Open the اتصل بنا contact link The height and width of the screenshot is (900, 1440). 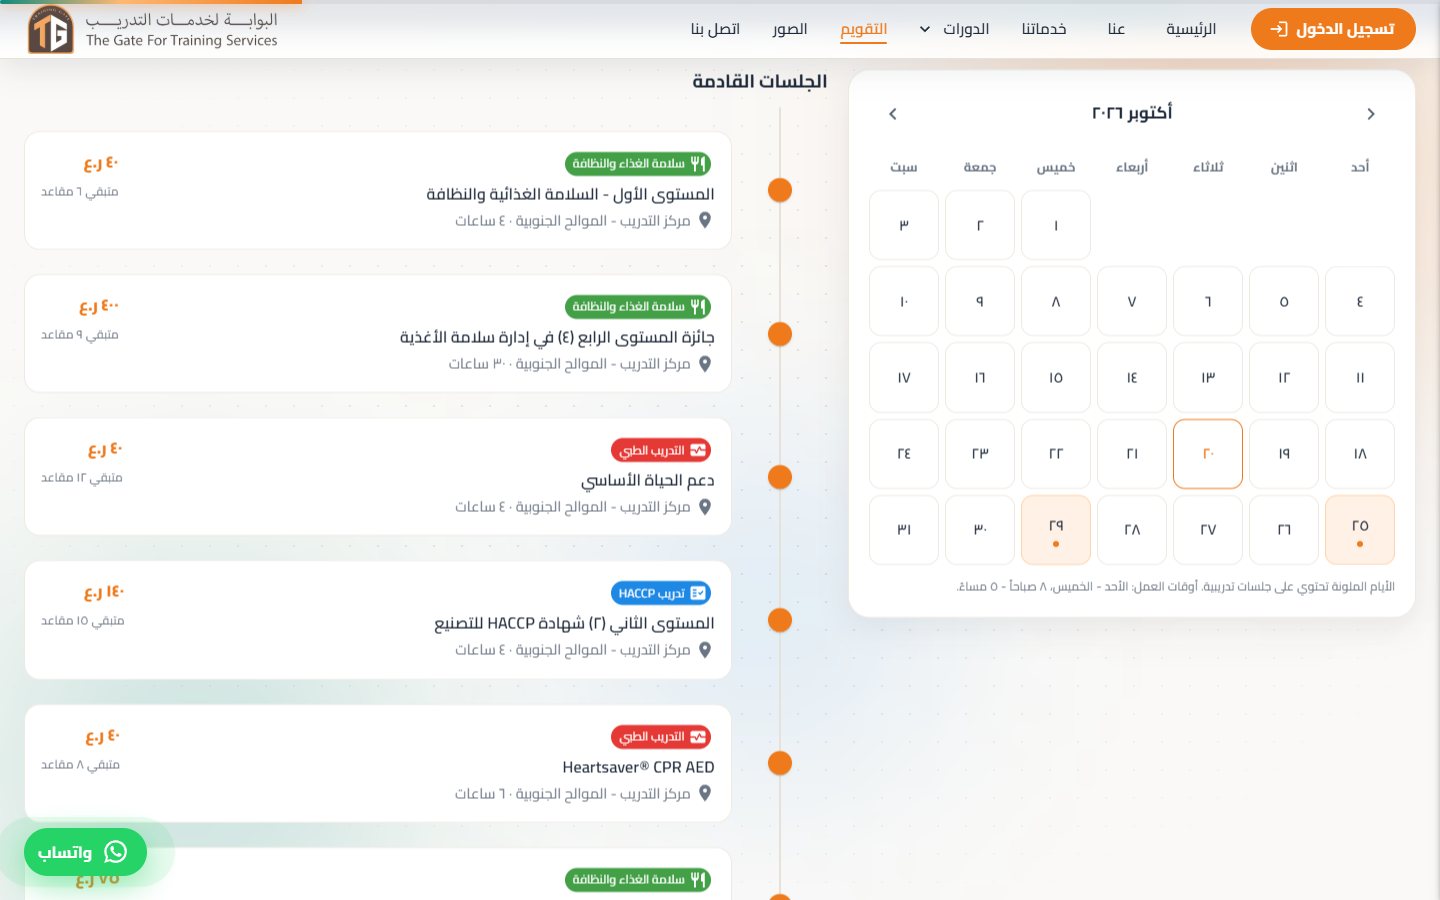point(715,29)
